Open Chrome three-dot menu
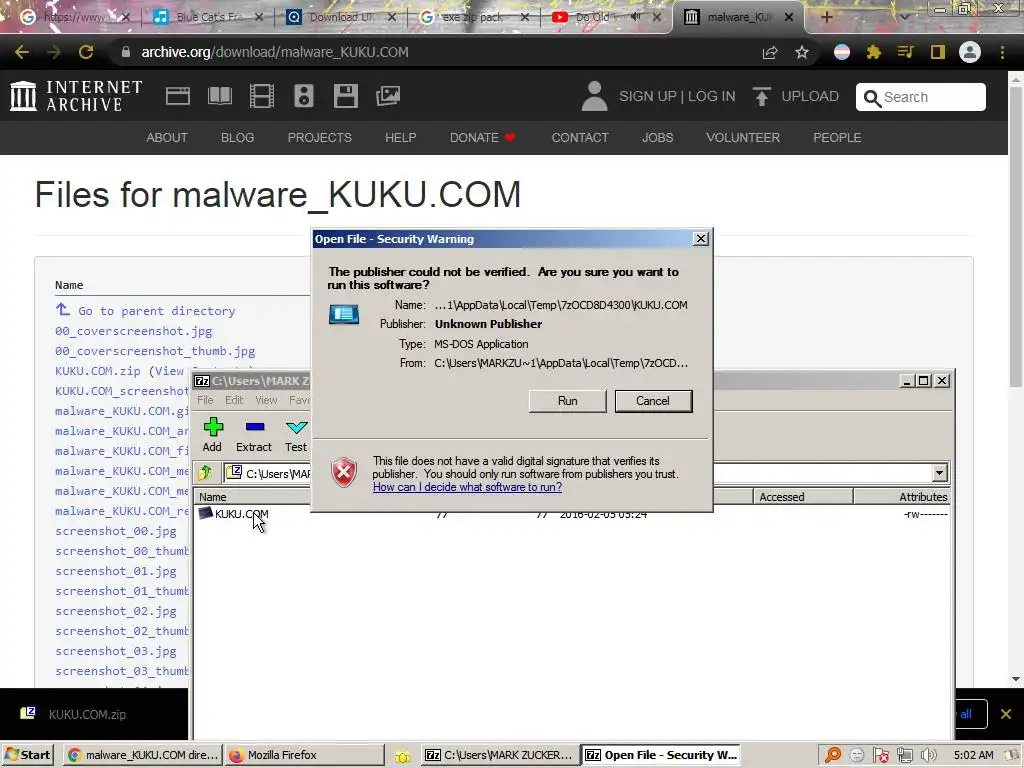The width and height of the screenshot is (1024, 768). (1002, 52)
